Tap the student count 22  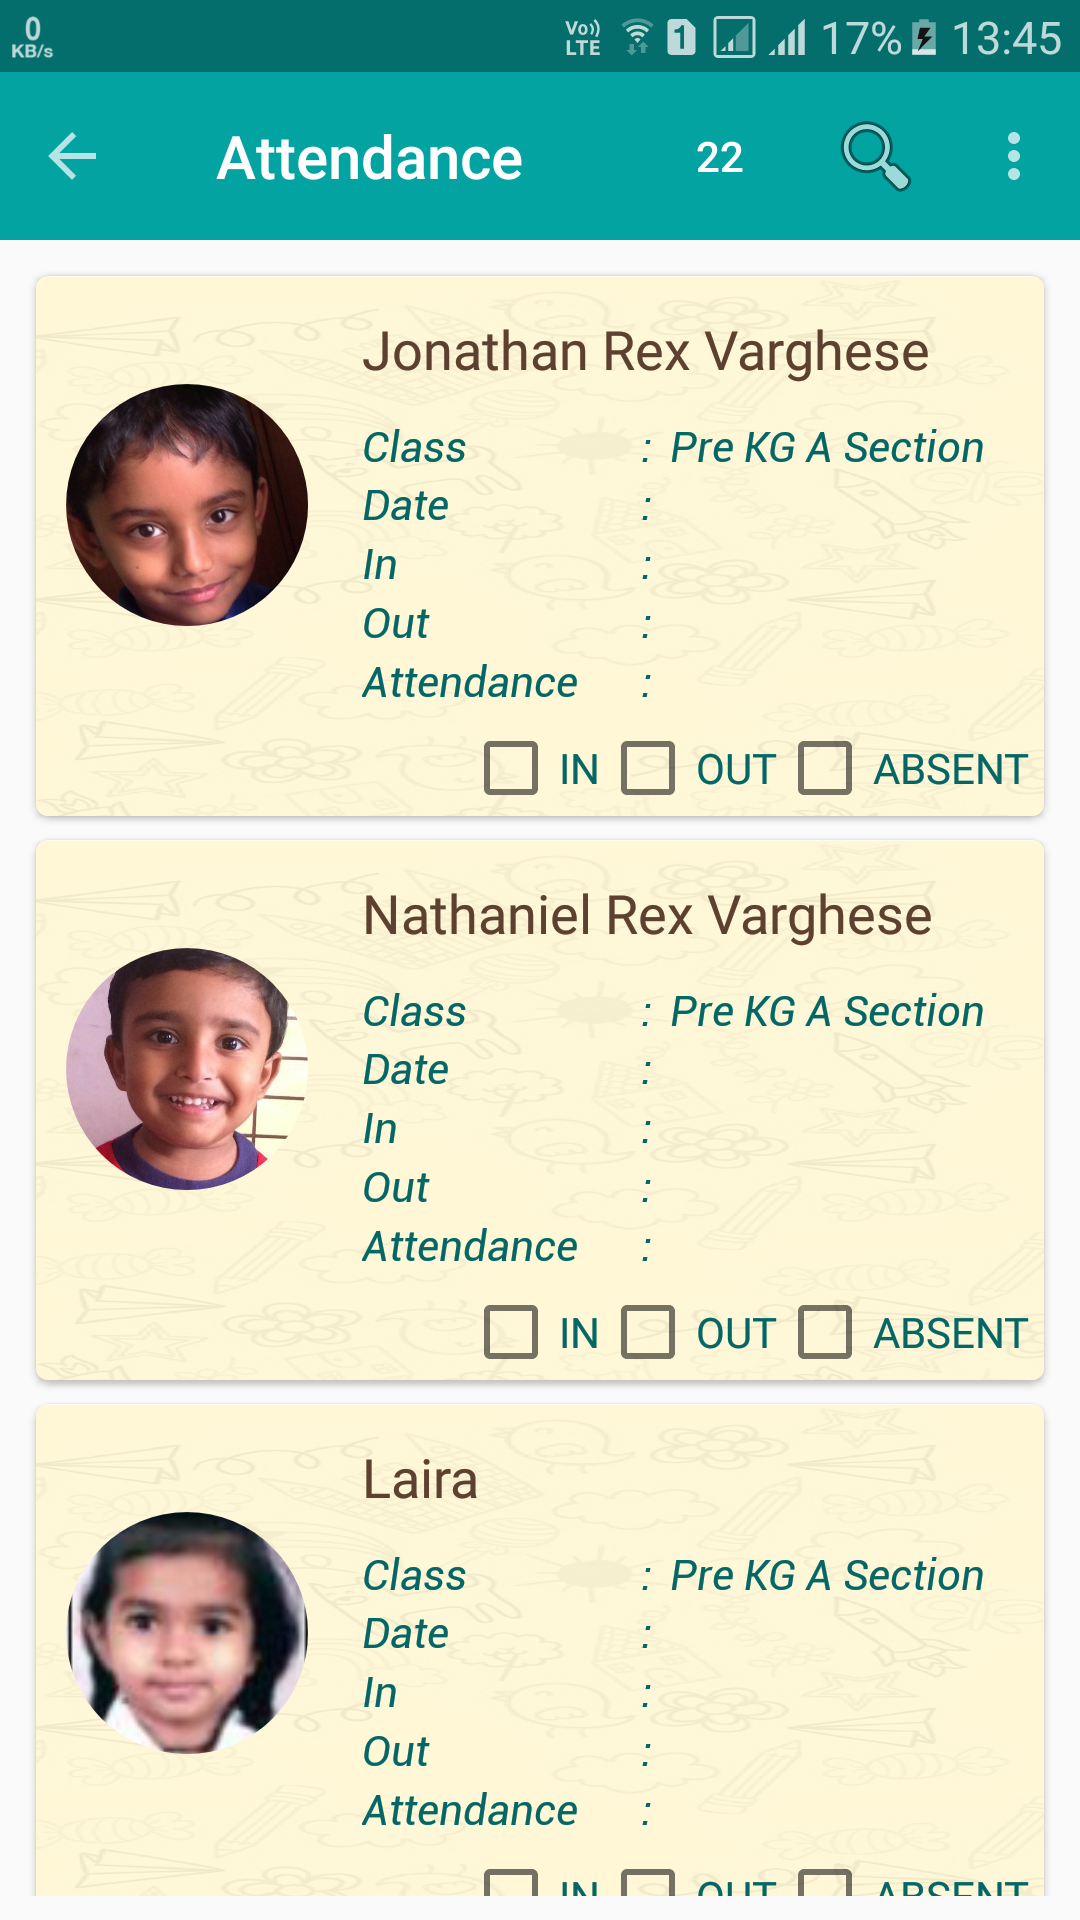[719, 158]
